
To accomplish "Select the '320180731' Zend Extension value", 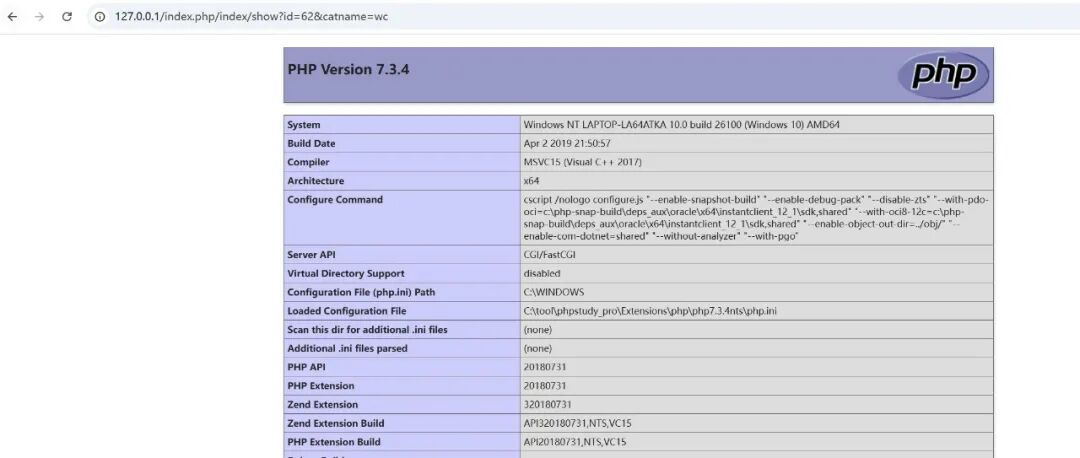I will coord(548,404).
